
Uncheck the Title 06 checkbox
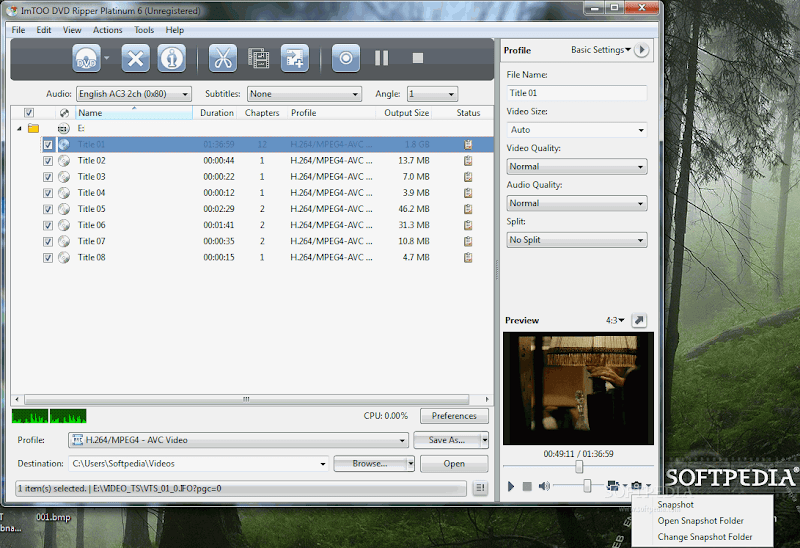pyautogui.click(x=48, y=226)
